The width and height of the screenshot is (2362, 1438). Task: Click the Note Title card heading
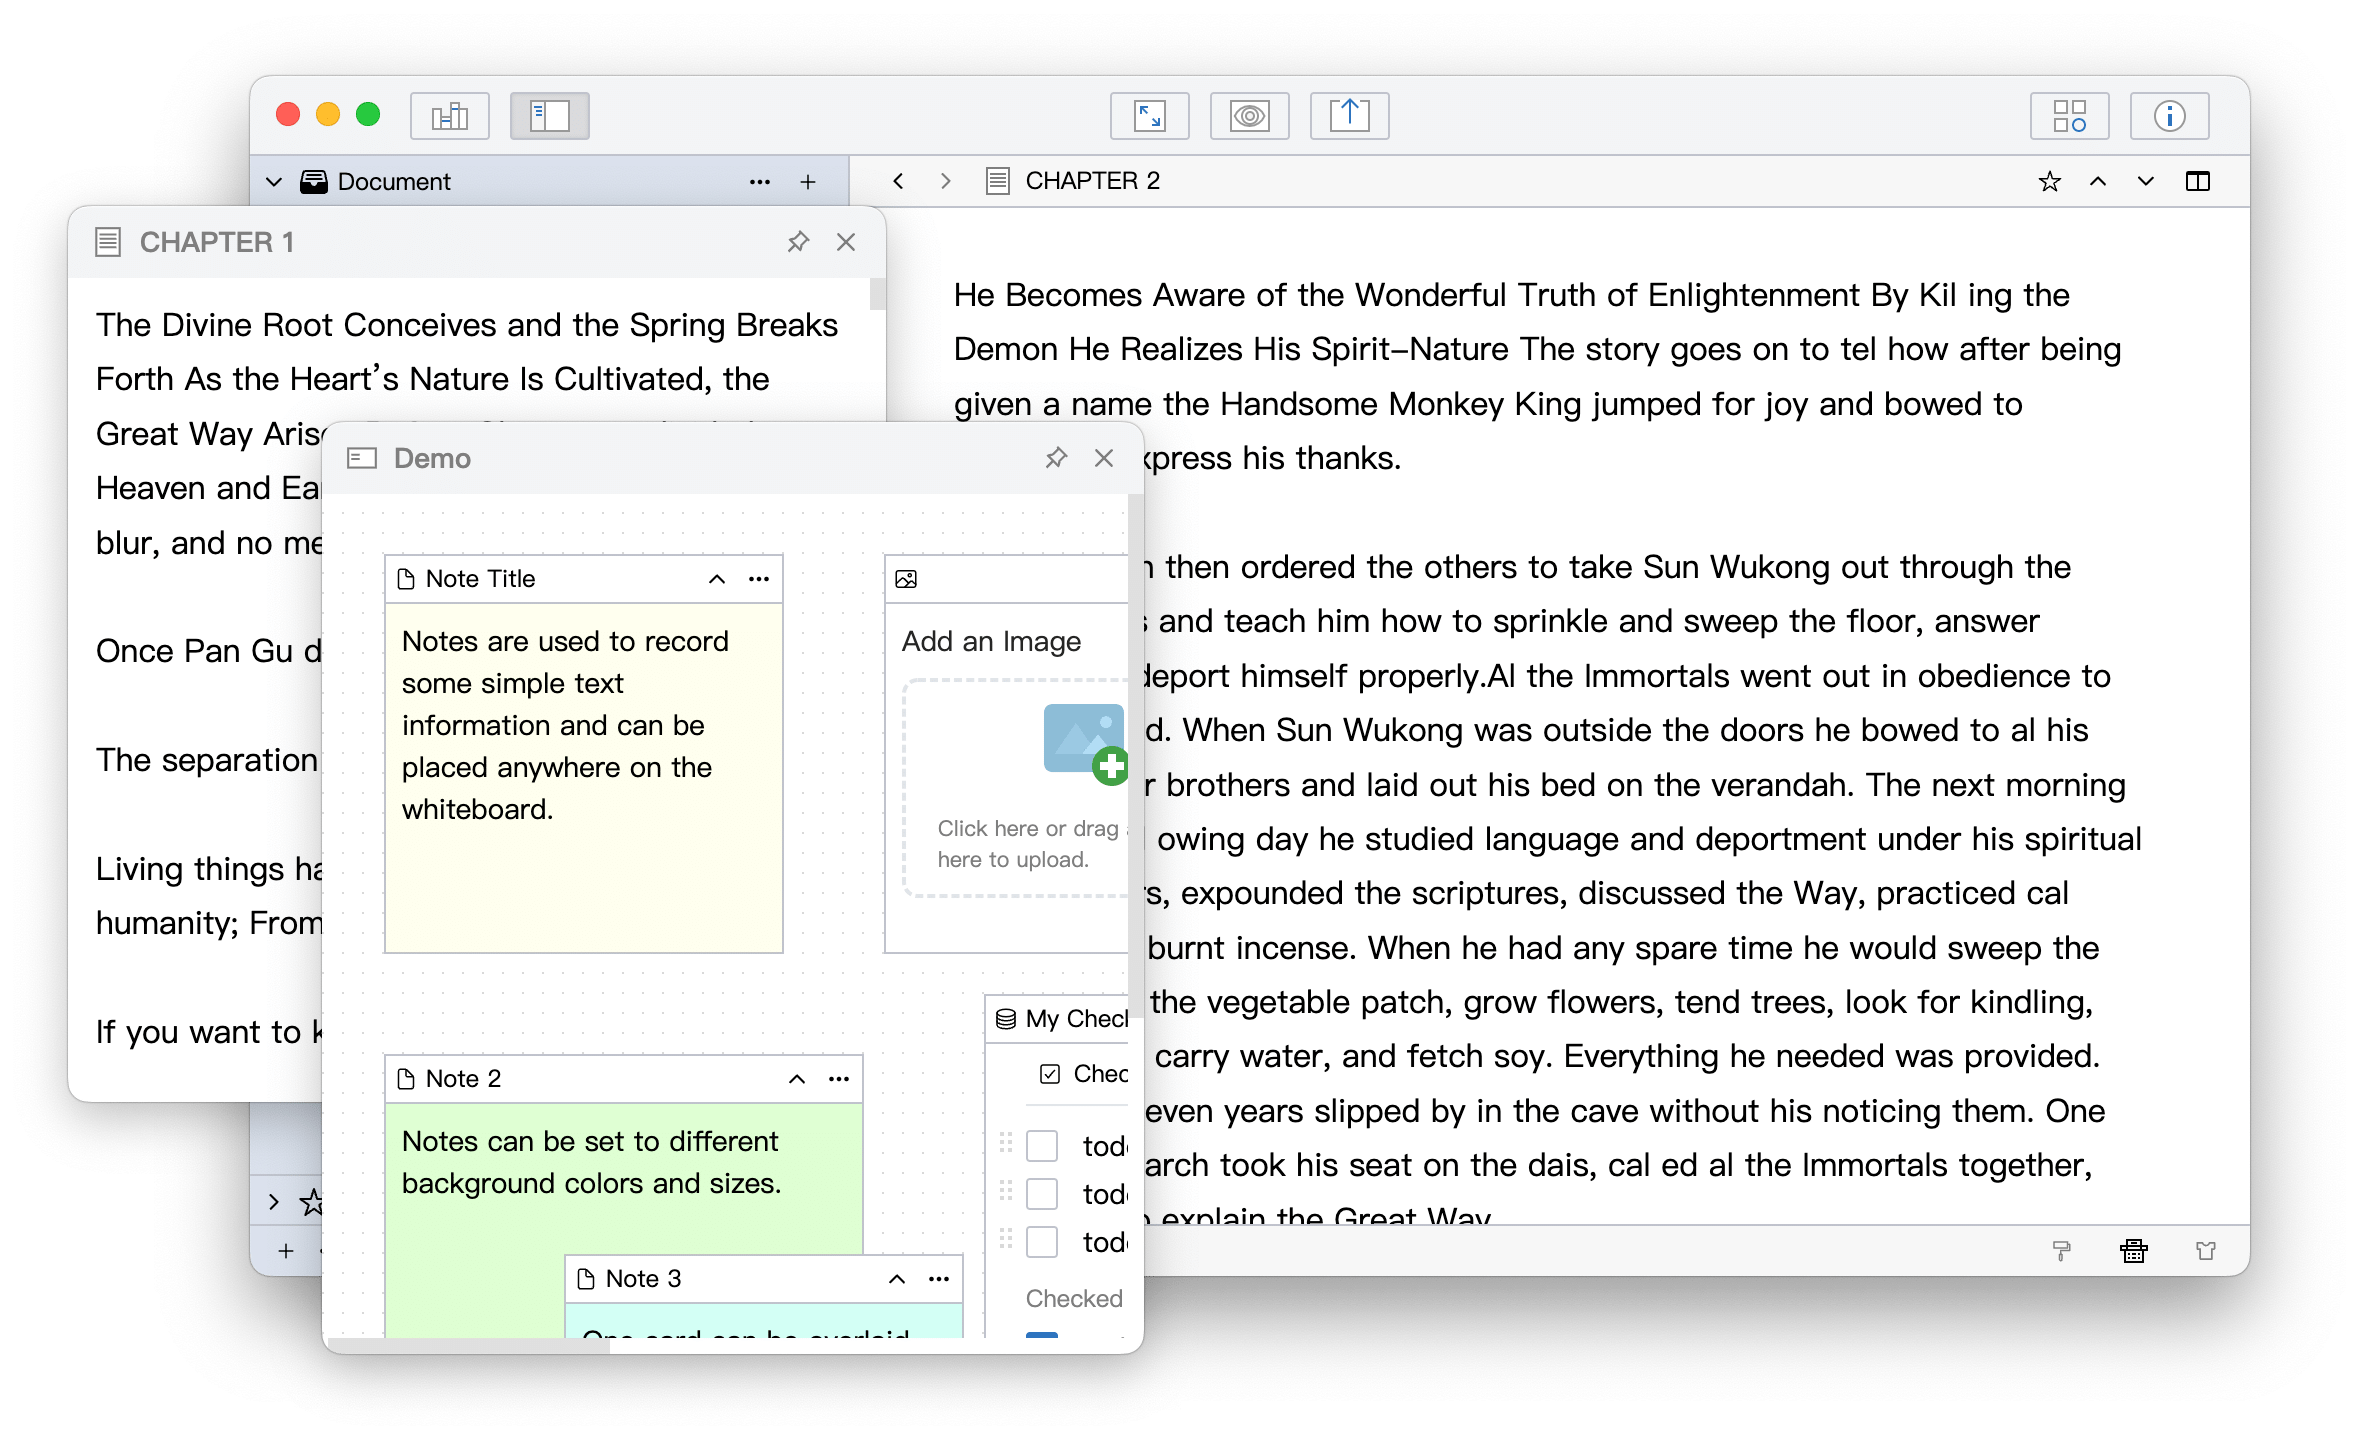tap(480, 579)
